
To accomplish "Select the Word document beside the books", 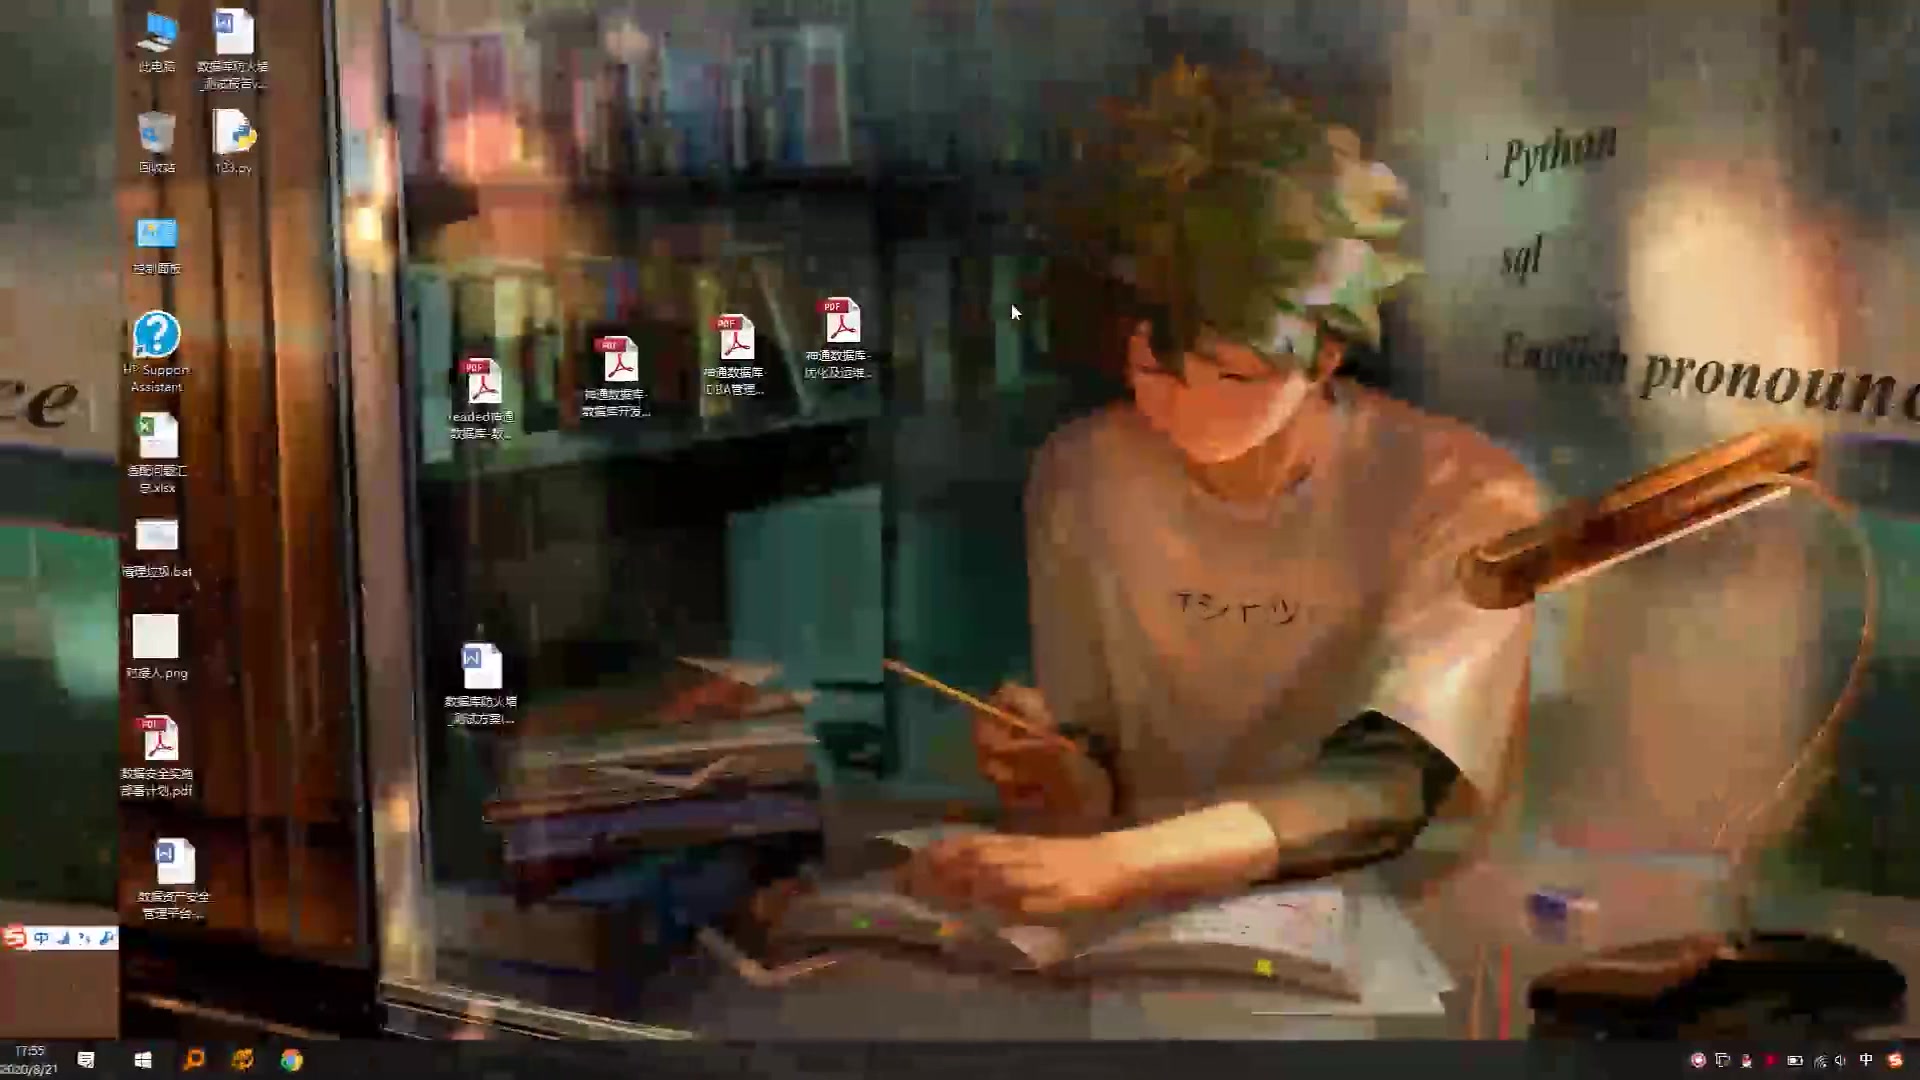I will click(x=481, y=668).
